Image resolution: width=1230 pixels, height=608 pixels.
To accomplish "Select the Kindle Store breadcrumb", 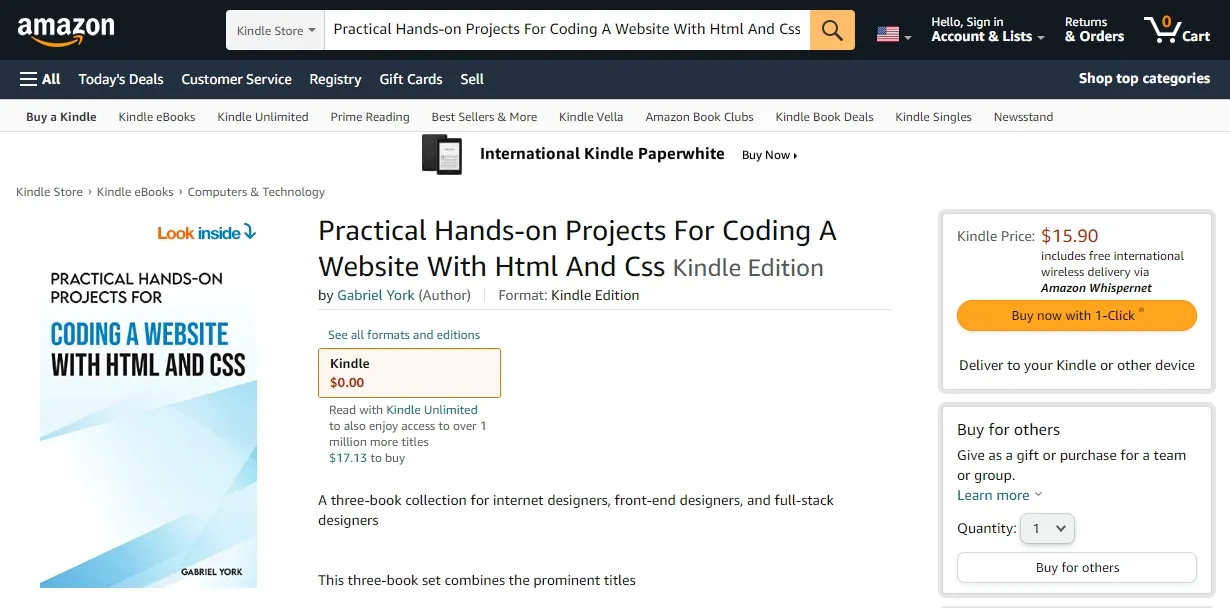I will (x=49, y=191).
